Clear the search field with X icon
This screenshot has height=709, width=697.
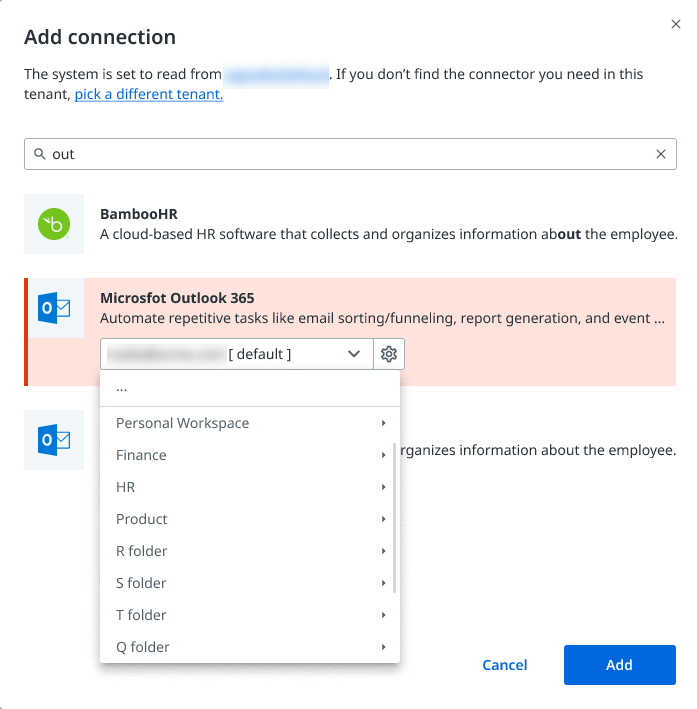pos(660,154)
